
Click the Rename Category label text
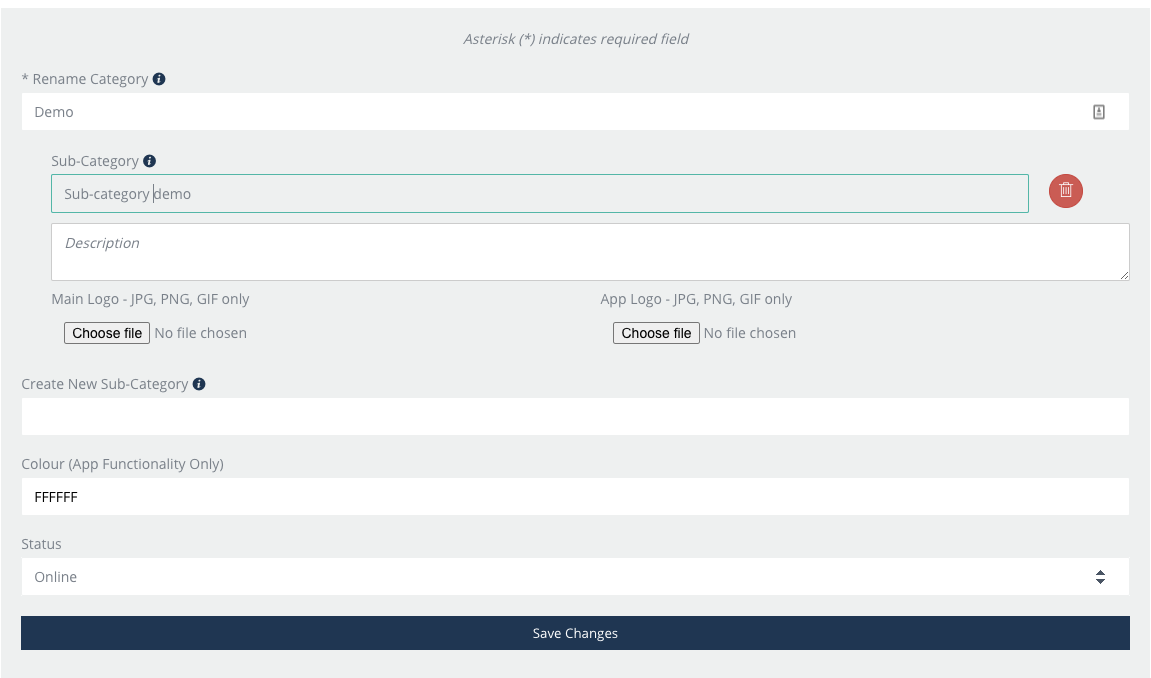point(90,79)
